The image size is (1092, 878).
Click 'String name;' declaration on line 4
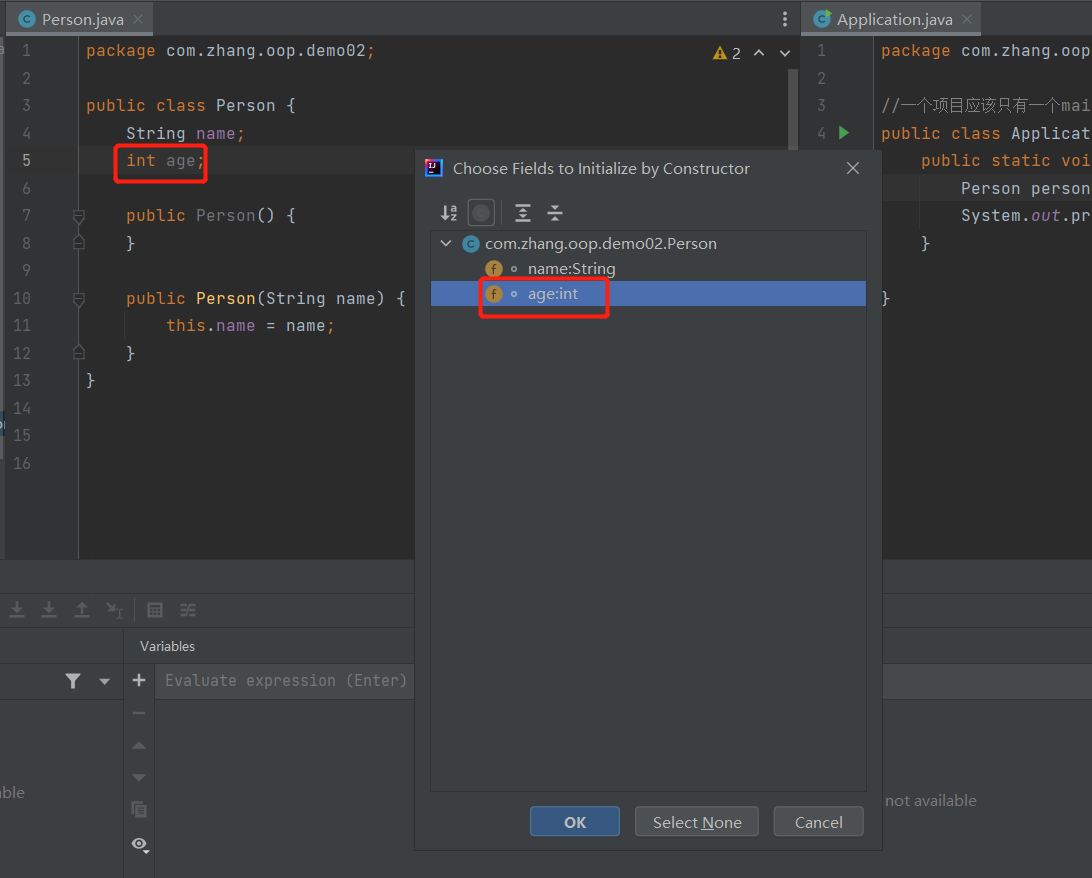[x=185, y=134]
